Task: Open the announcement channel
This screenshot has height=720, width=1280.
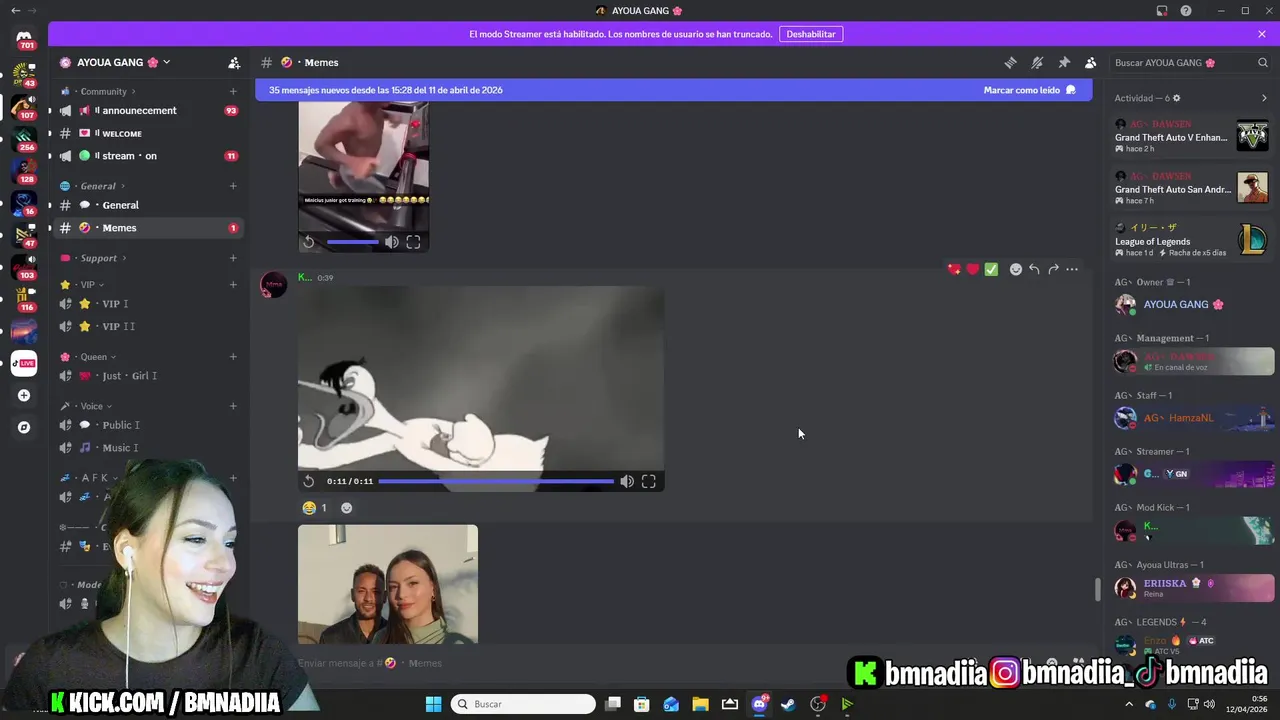Action: 146,110
